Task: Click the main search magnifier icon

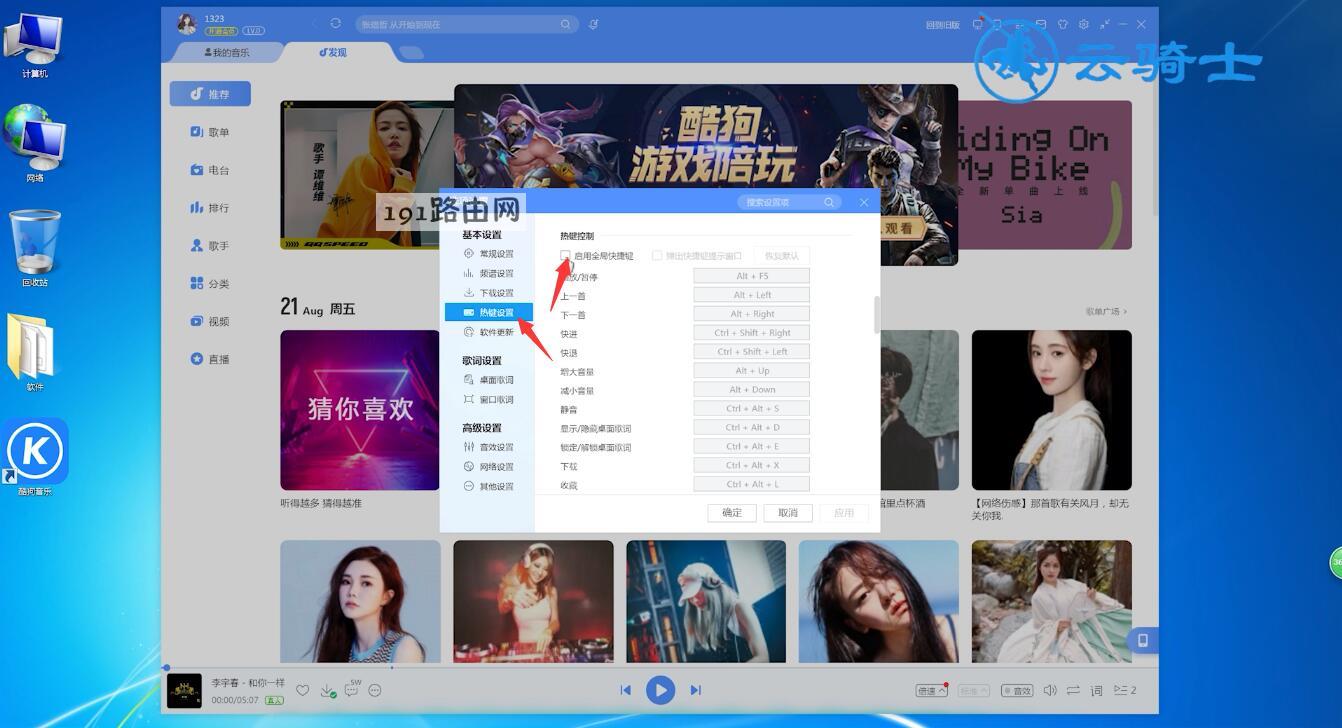Action: [566, 24]
